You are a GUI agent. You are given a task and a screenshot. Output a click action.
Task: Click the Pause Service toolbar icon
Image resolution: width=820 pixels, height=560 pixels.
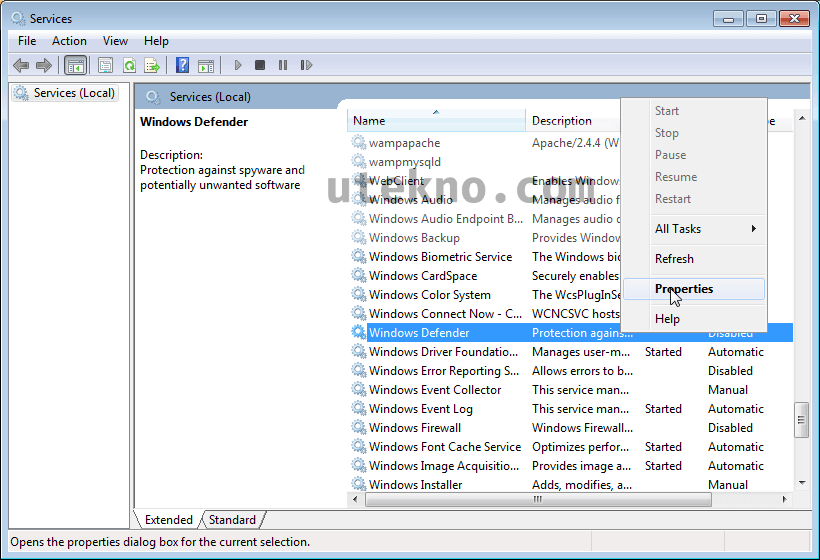pos(283,65)
